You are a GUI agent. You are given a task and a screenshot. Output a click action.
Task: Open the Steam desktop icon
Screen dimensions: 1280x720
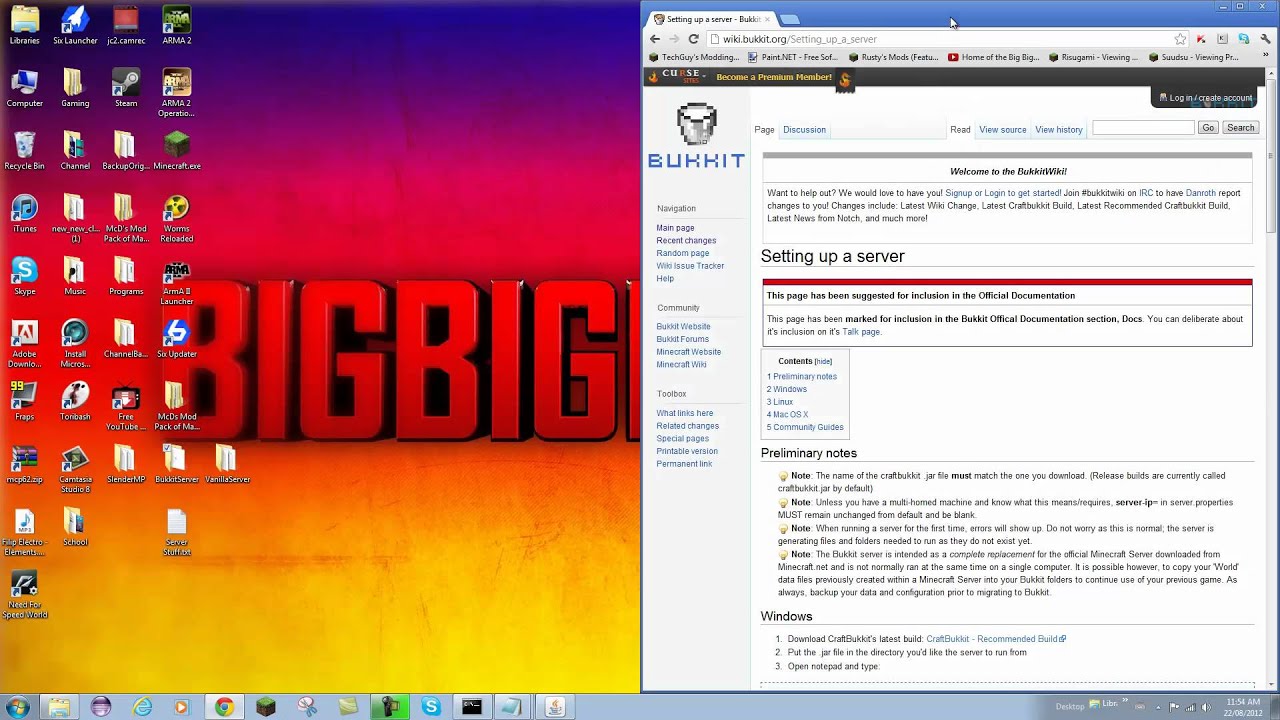(x=126, y=89)
